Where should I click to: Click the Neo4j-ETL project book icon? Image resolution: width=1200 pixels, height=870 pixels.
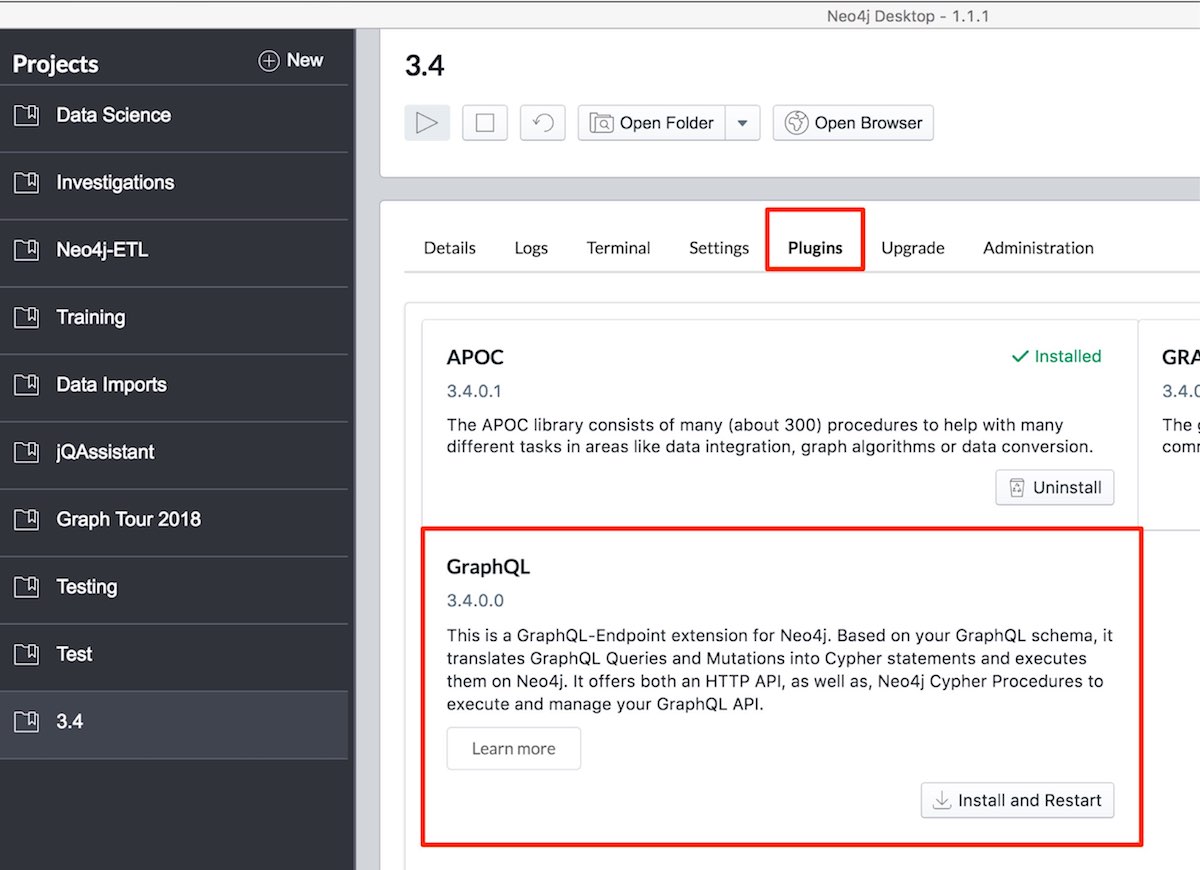pos(26,250)
